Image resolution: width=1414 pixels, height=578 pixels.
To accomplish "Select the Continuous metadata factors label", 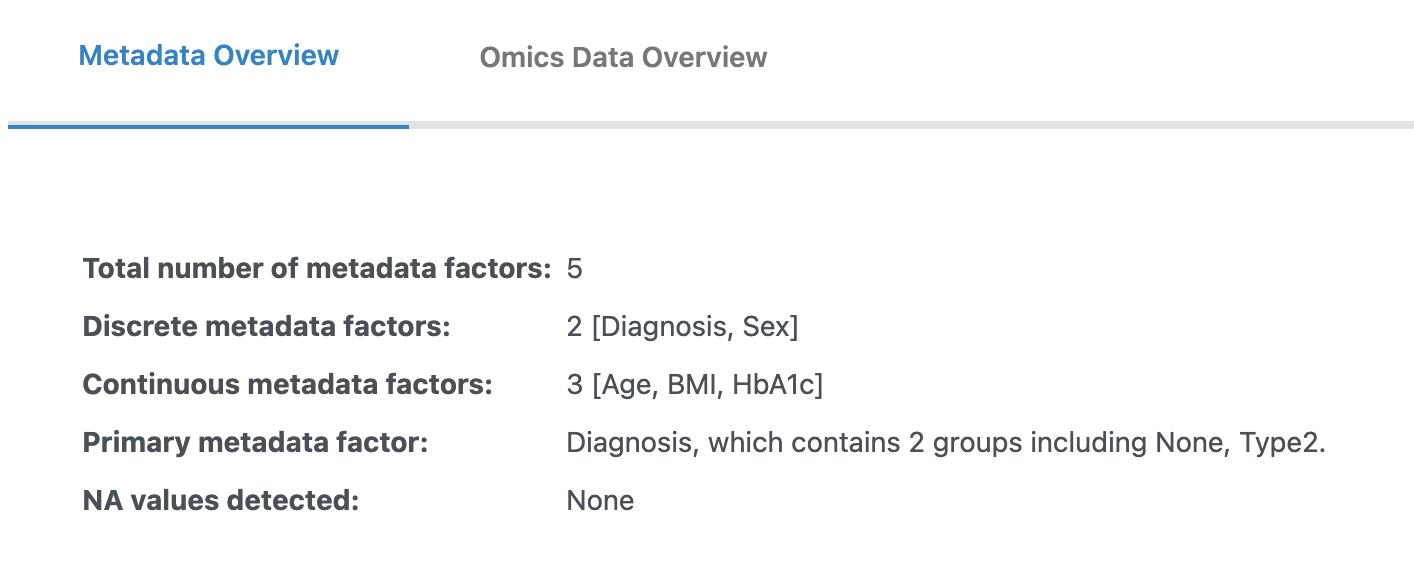I will [287, 384].
